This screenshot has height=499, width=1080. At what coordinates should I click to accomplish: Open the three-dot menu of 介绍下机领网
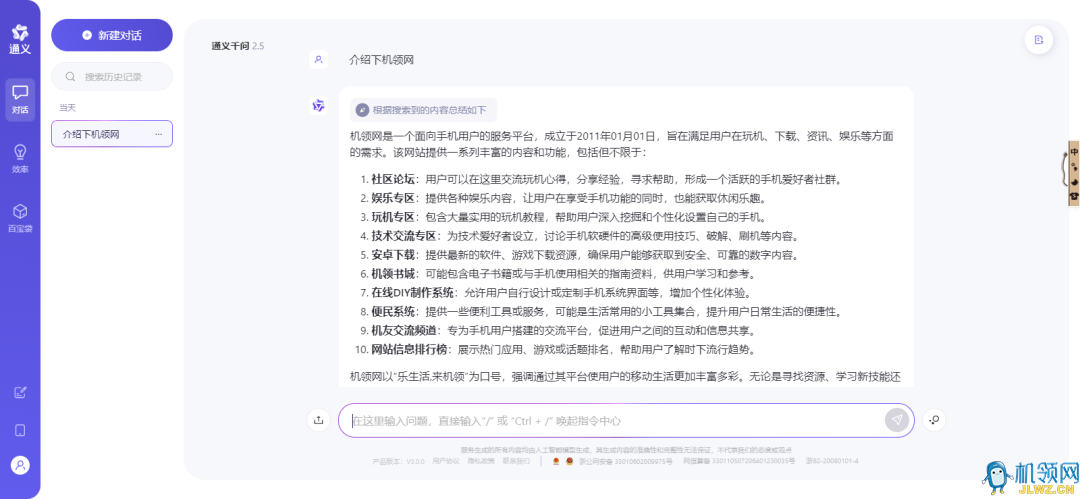(x=159, y=134)
